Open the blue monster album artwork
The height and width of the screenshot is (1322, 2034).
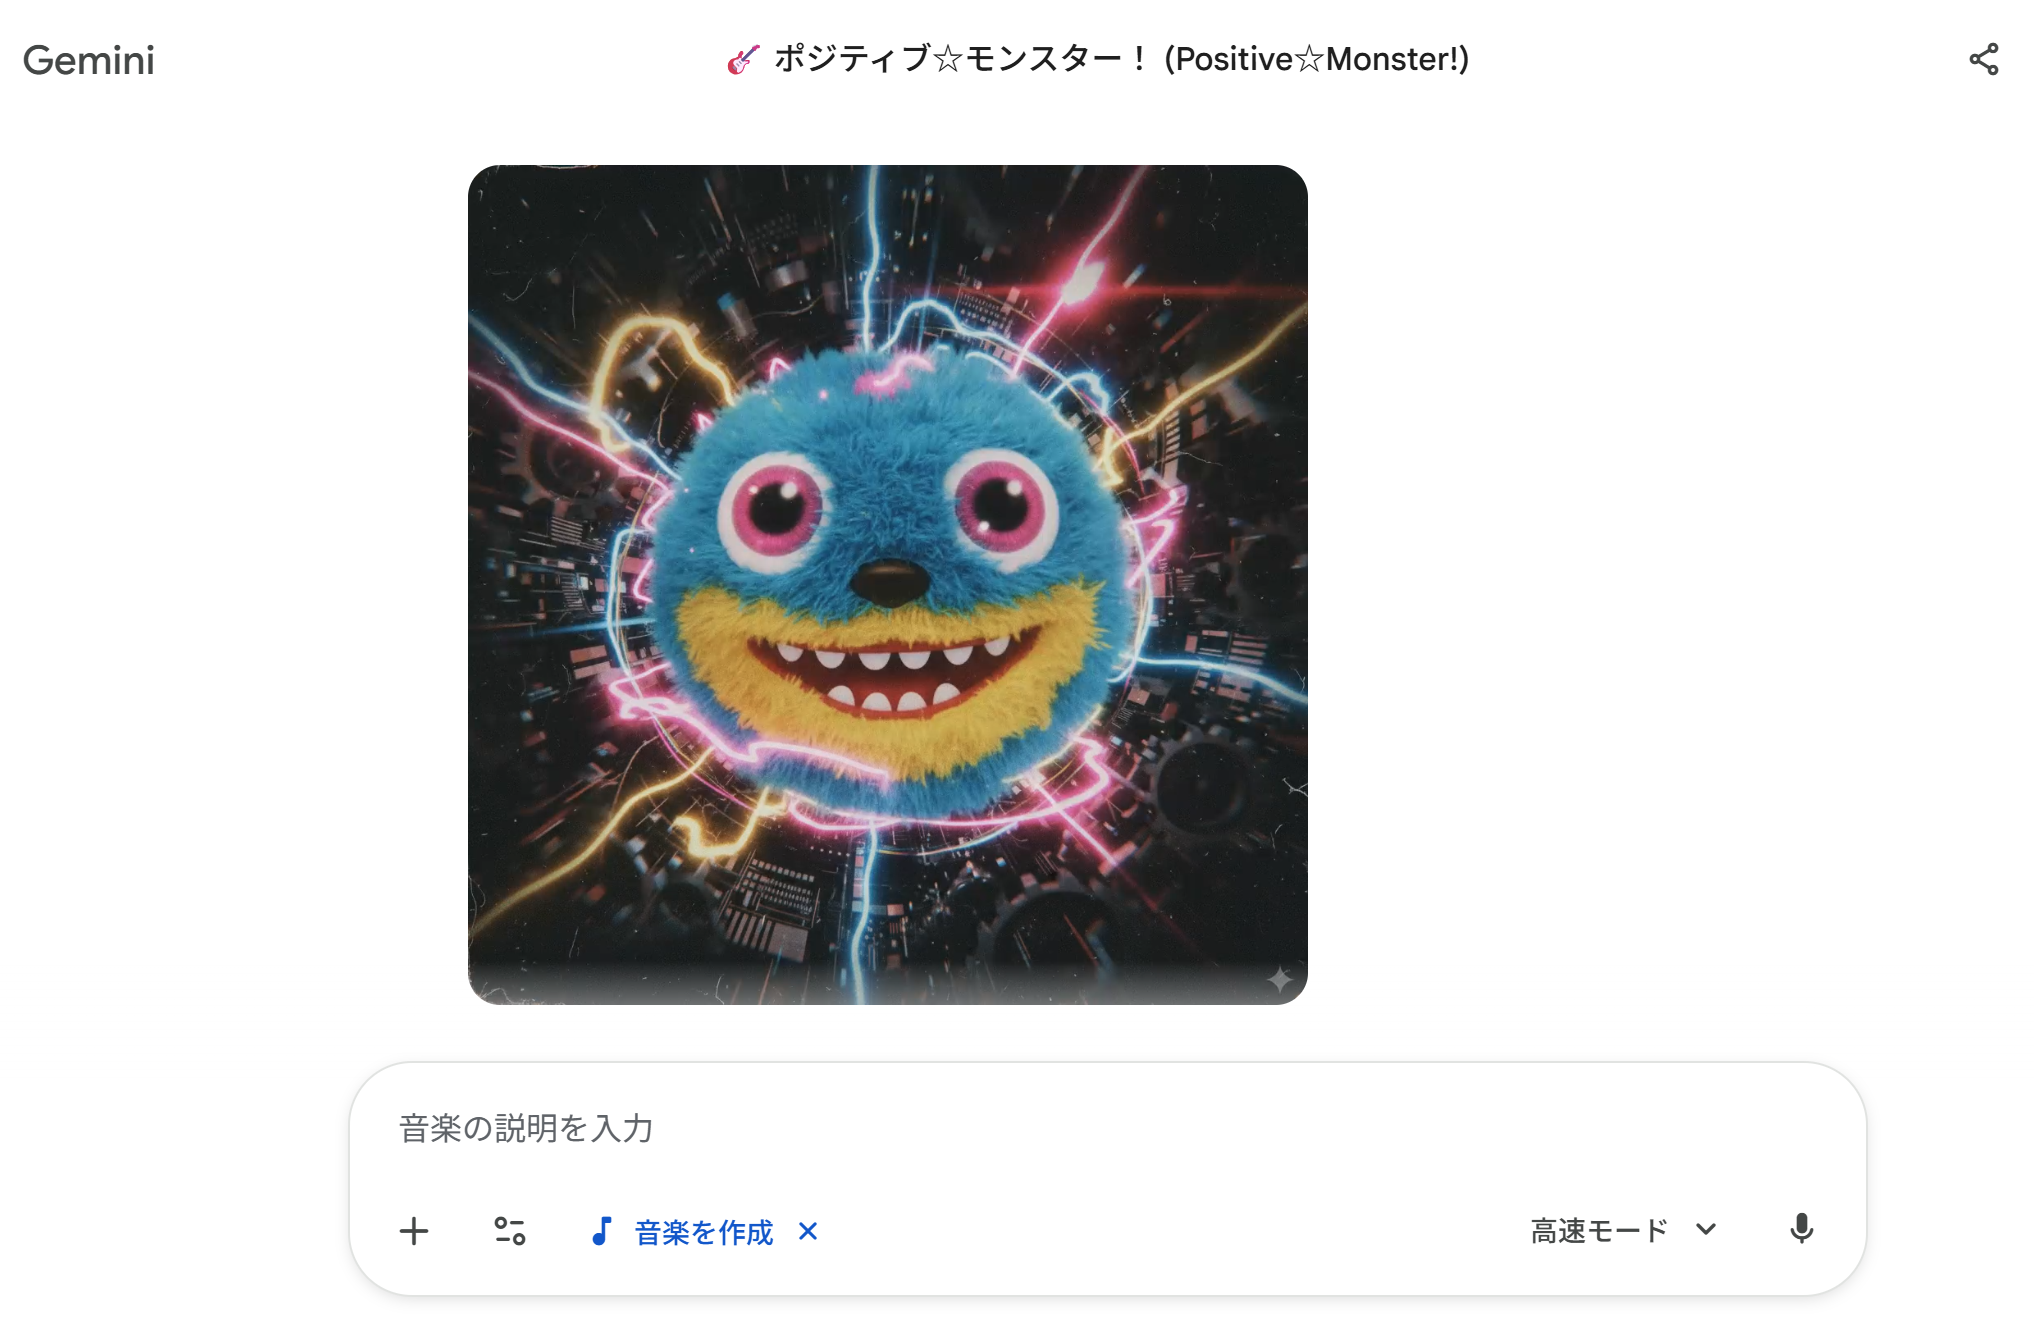pos(888,585)
